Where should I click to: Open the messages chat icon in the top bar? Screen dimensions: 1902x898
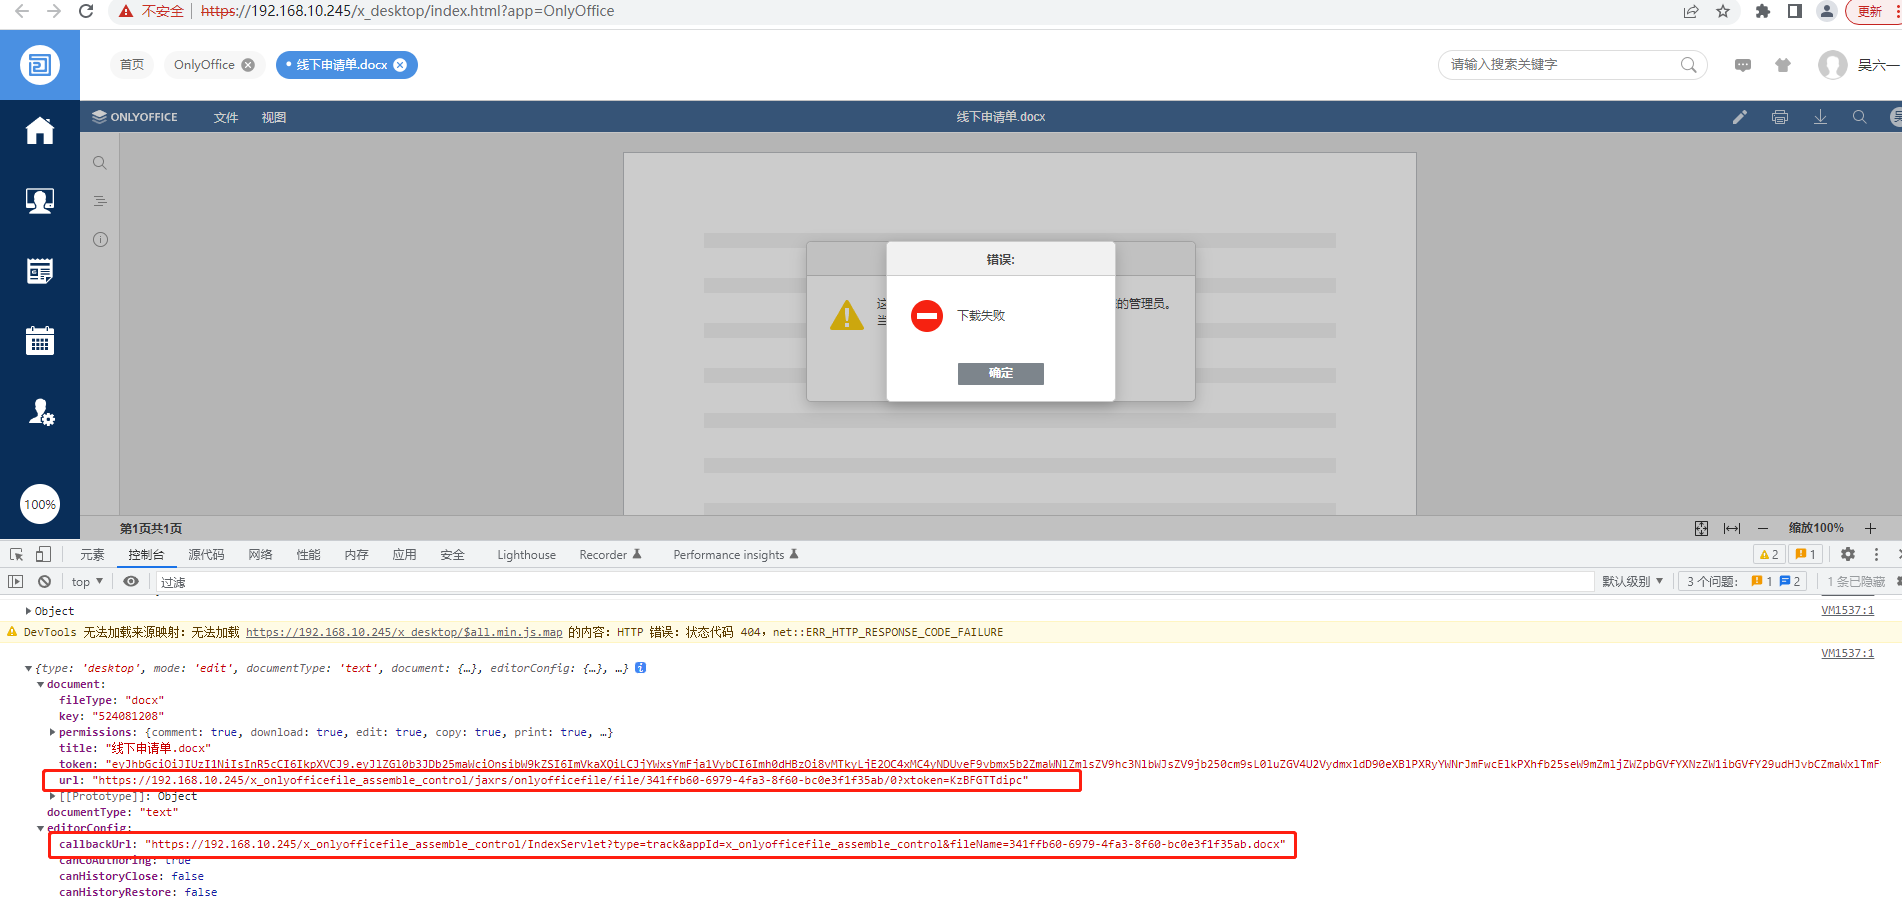point(1743,65)
